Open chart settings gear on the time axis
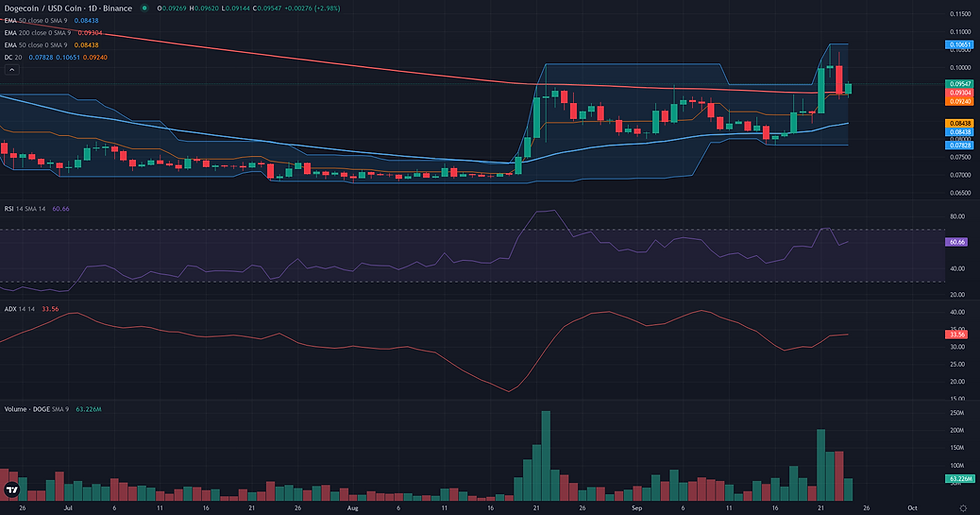Image resolution: width=980 pixels, height=515 pixels. (x=963, y=508)
